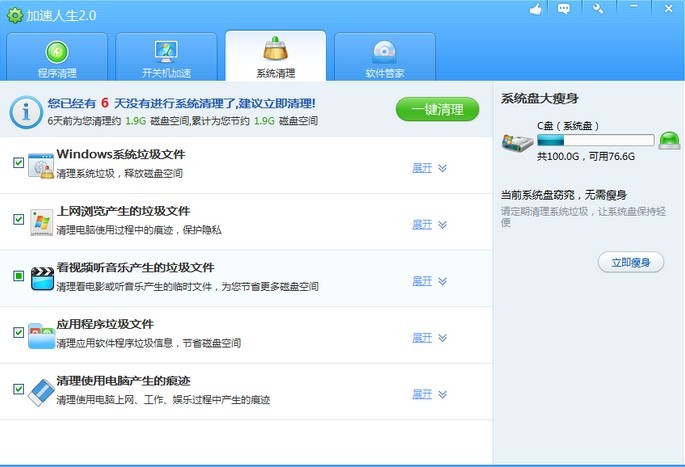Viewport: 685px width, 467px height.
Task: Uncheck Windows系统垃圾文件 checkbox
Action: 18,163
